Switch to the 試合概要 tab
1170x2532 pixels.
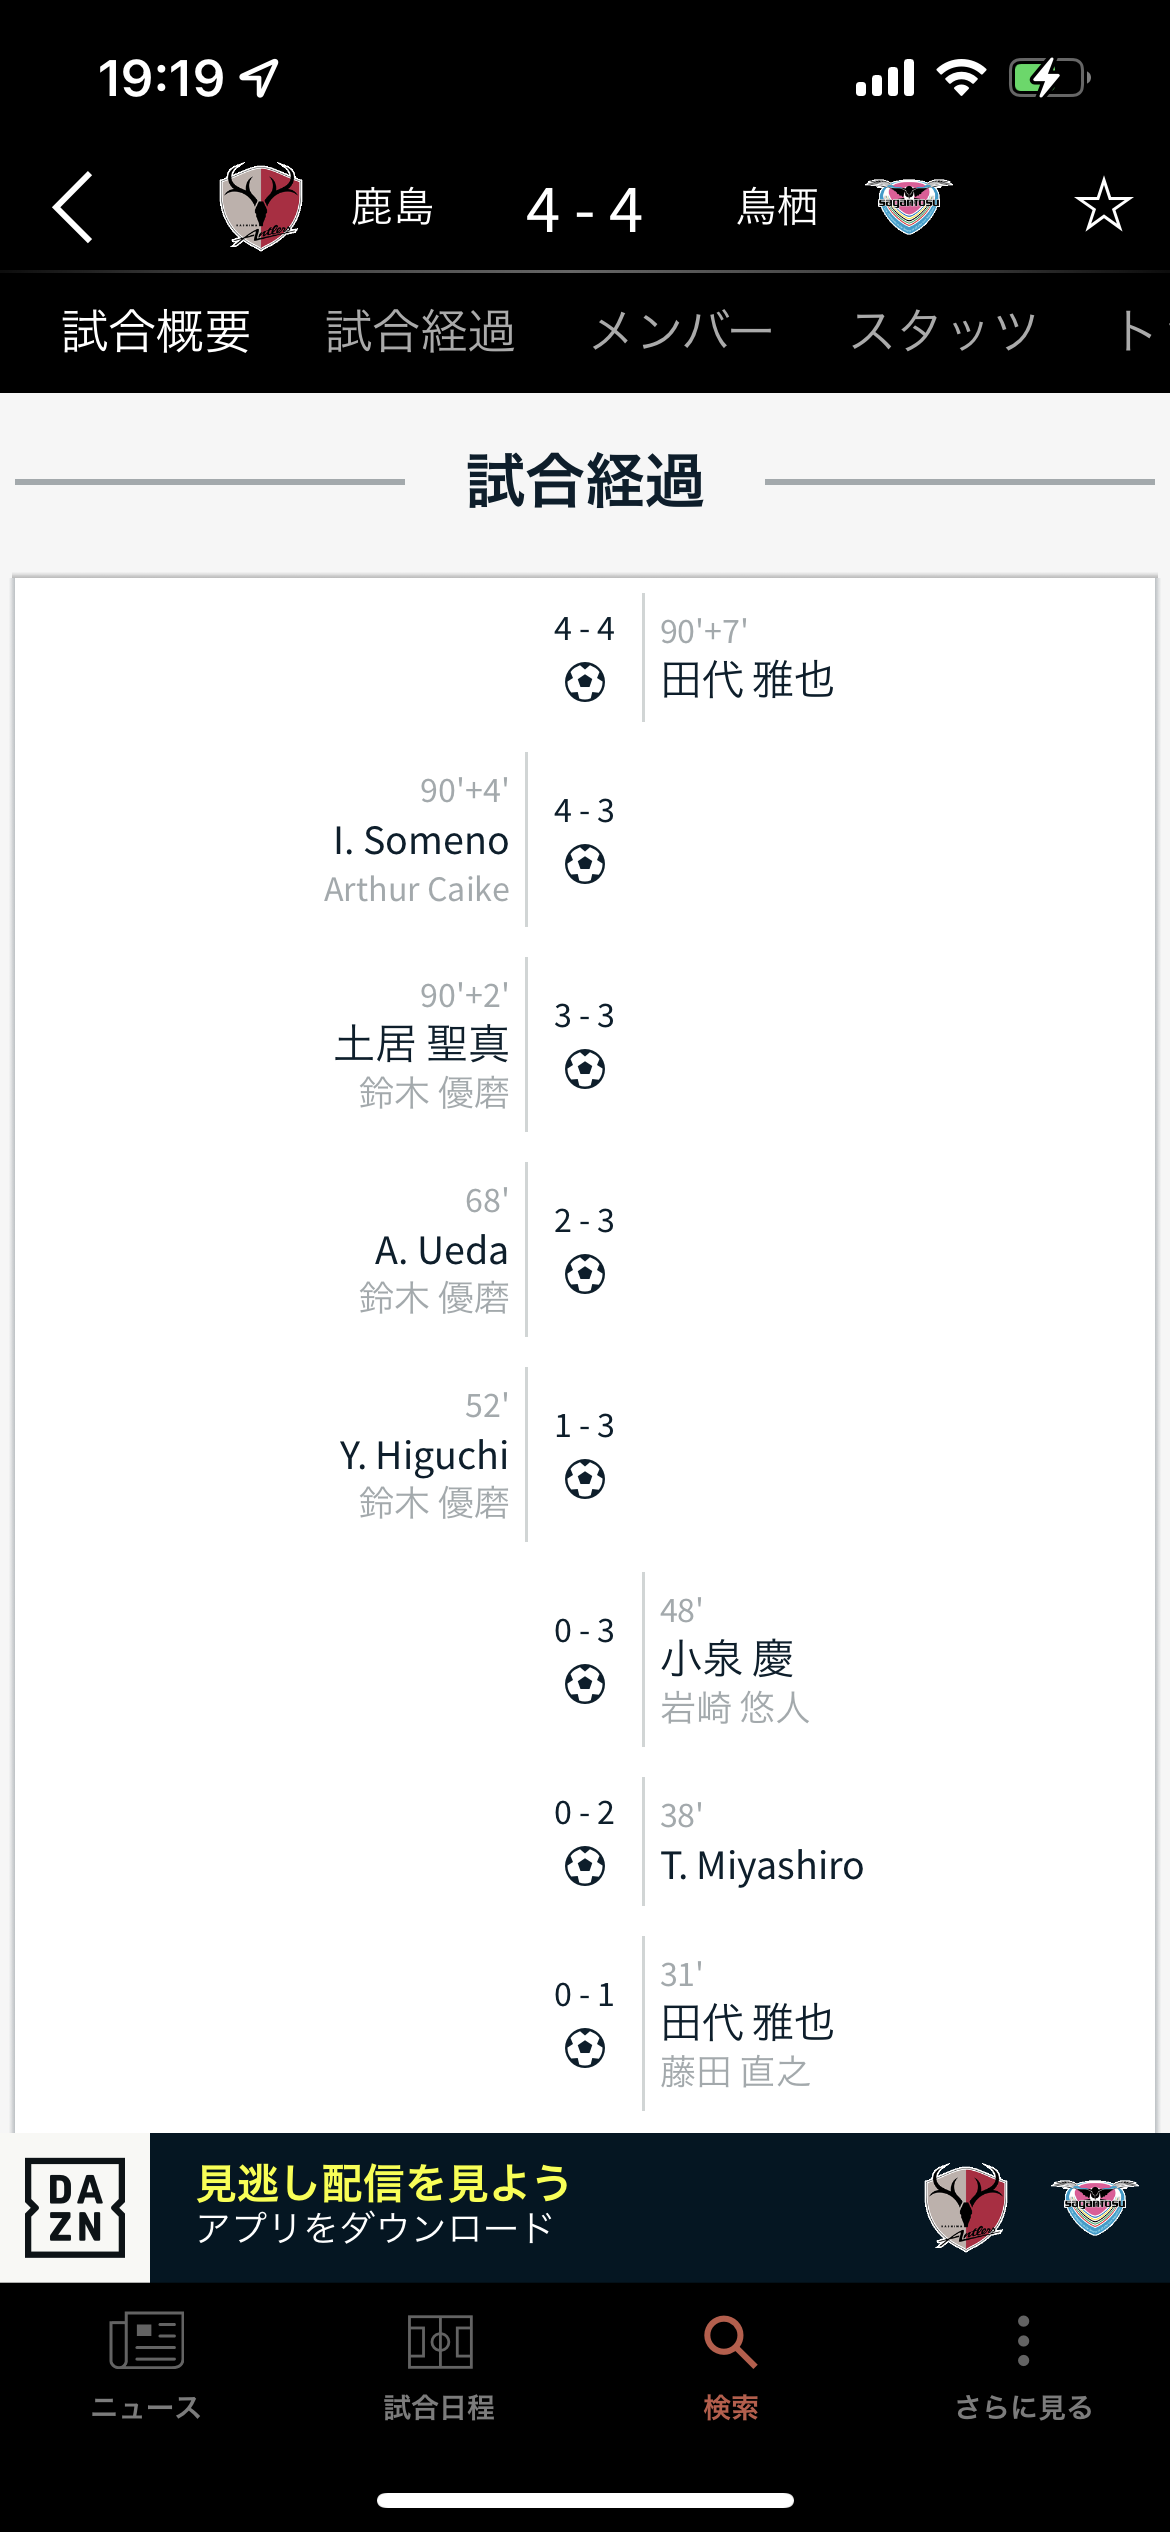156,332
